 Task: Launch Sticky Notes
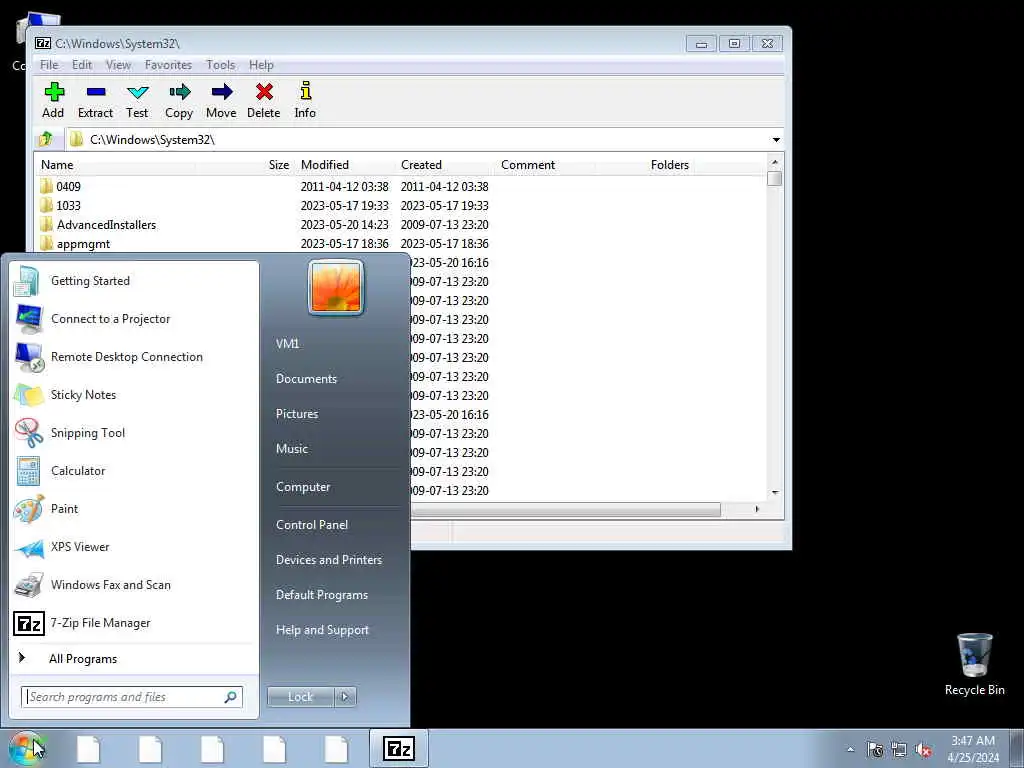point(134,394)
